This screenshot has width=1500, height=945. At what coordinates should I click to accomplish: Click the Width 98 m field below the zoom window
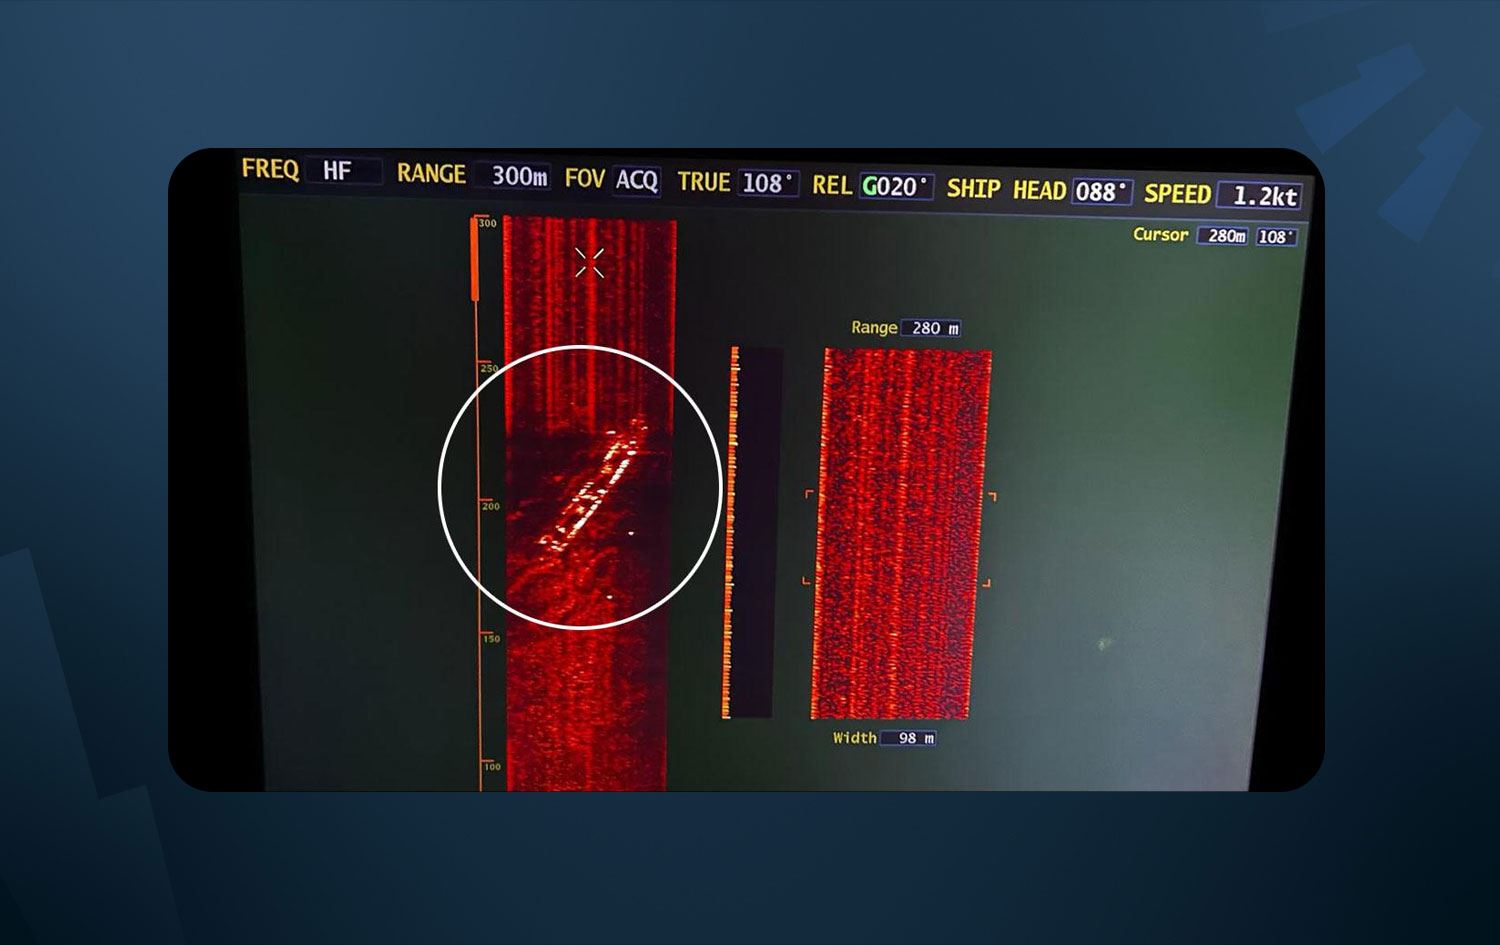pos(913,738)
